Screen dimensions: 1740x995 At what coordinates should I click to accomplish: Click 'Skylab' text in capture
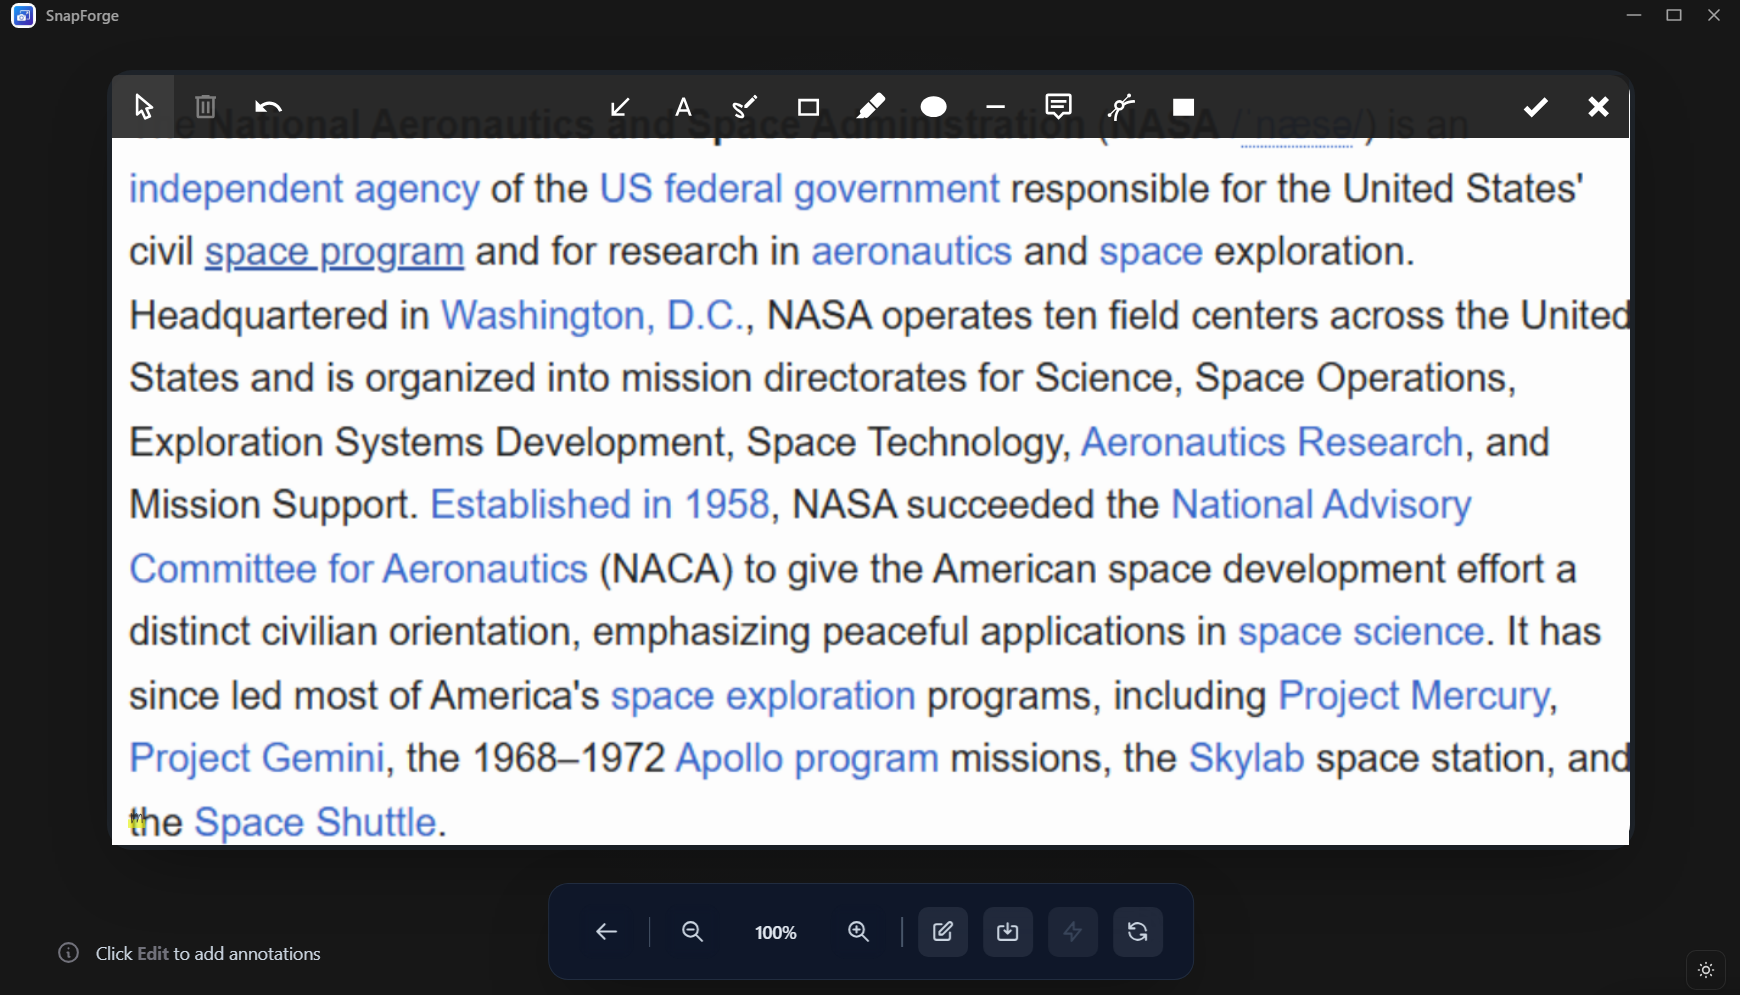tap(1246, 759)
